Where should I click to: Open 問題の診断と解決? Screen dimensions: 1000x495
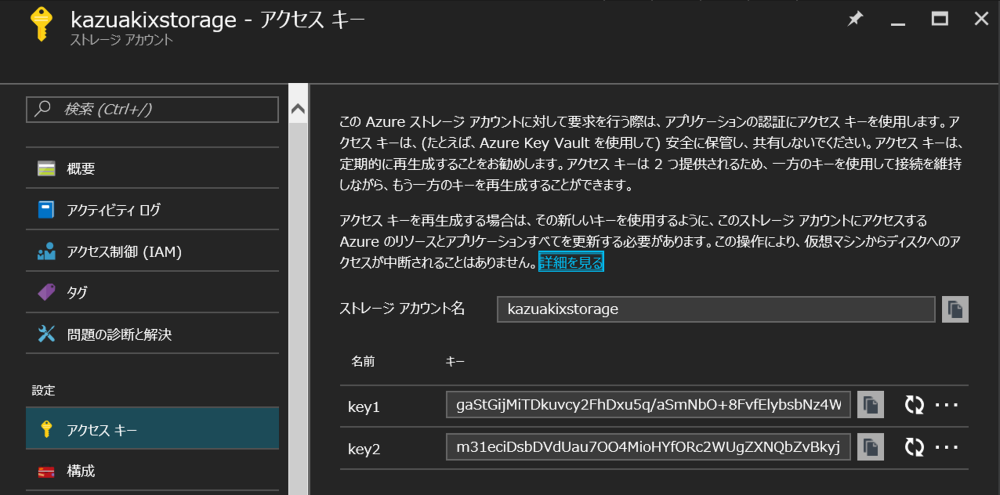[152, 334]
